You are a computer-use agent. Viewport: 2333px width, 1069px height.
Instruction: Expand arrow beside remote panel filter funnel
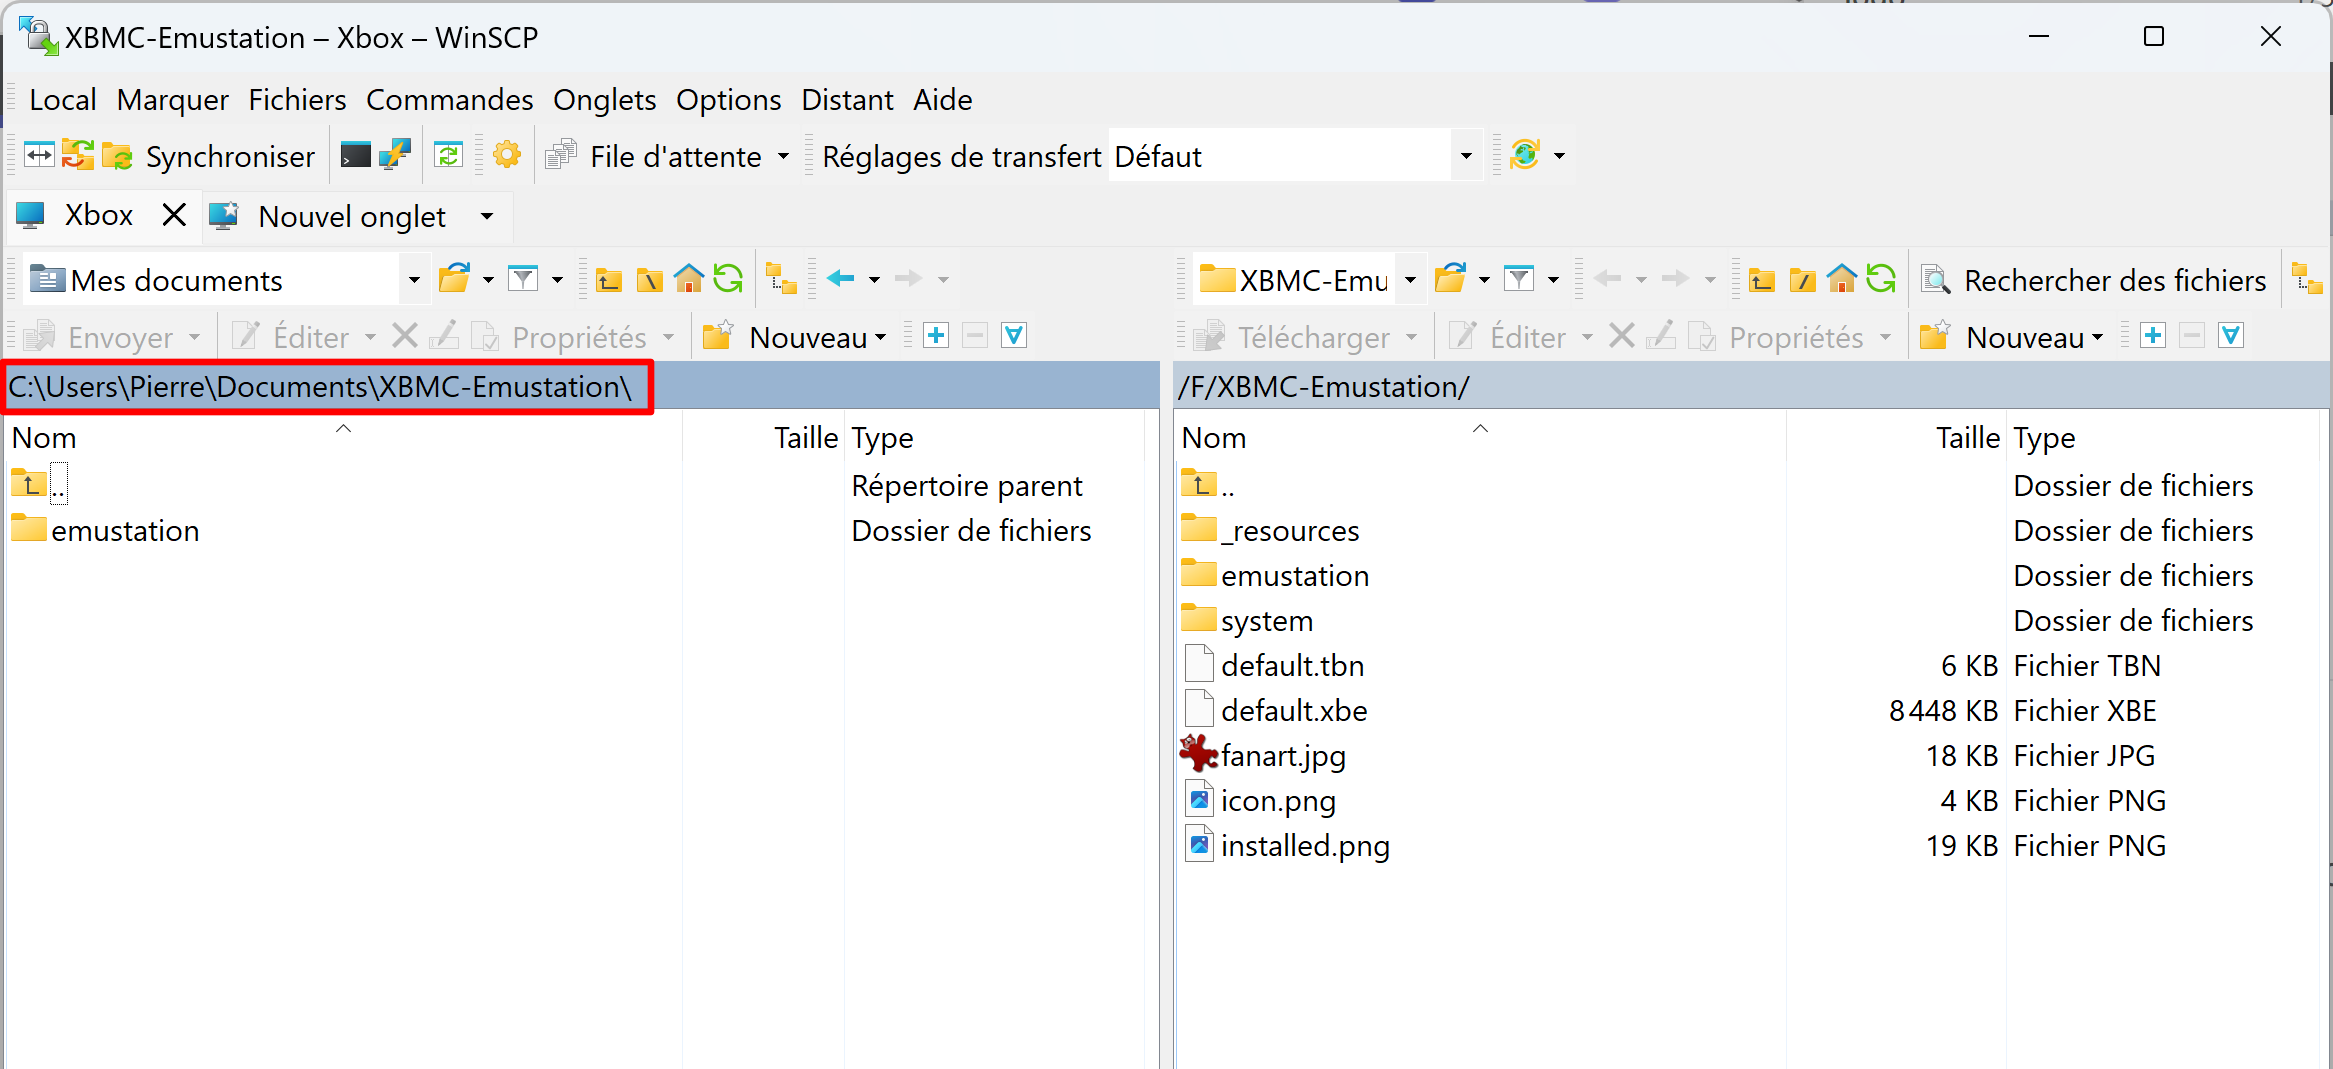[1553, 280]
